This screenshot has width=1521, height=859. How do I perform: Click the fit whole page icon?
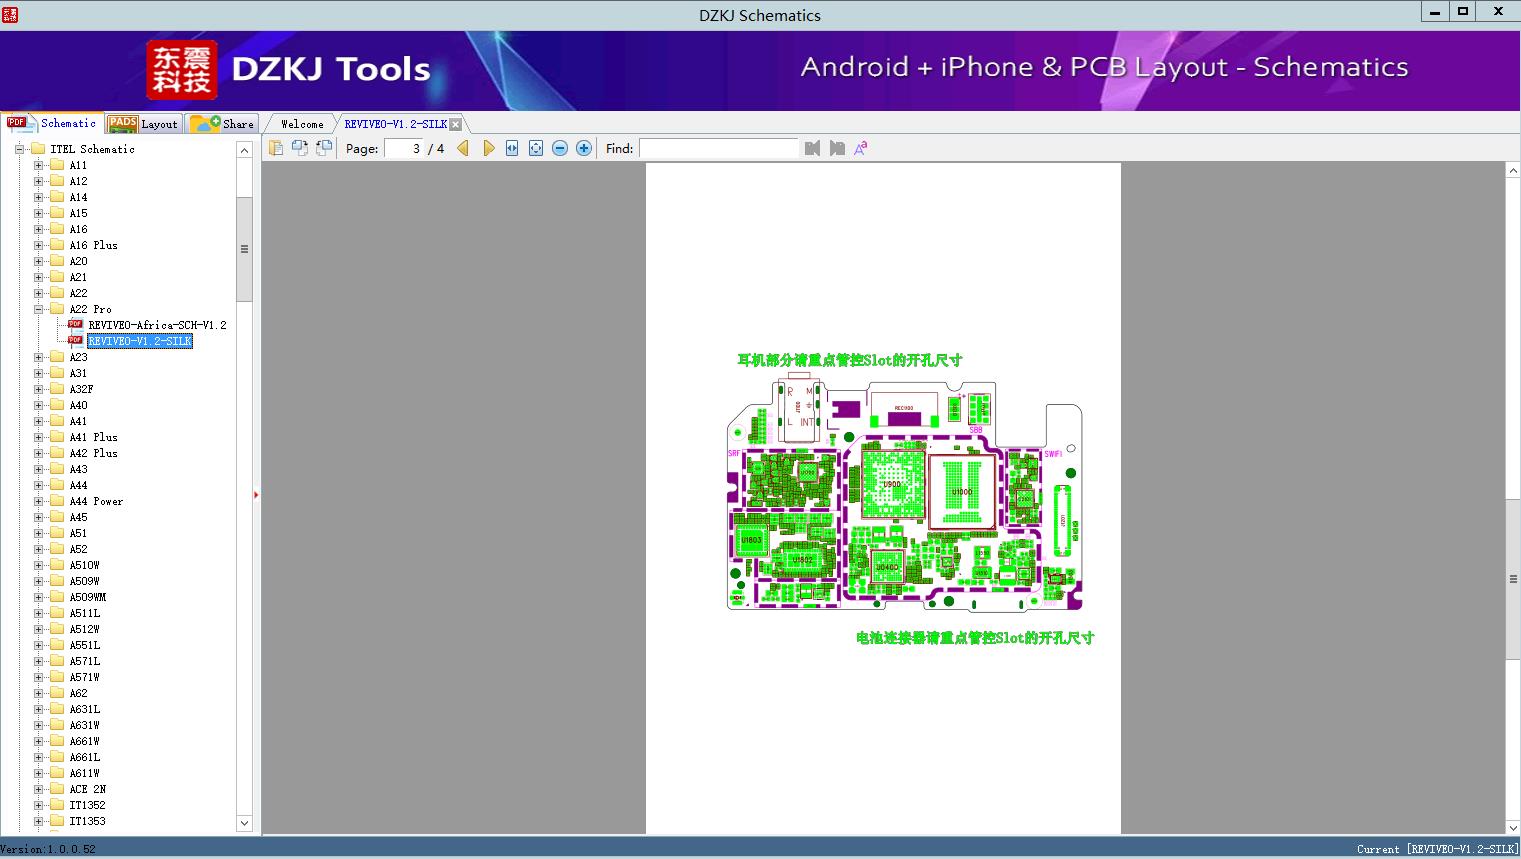(536, 148)
